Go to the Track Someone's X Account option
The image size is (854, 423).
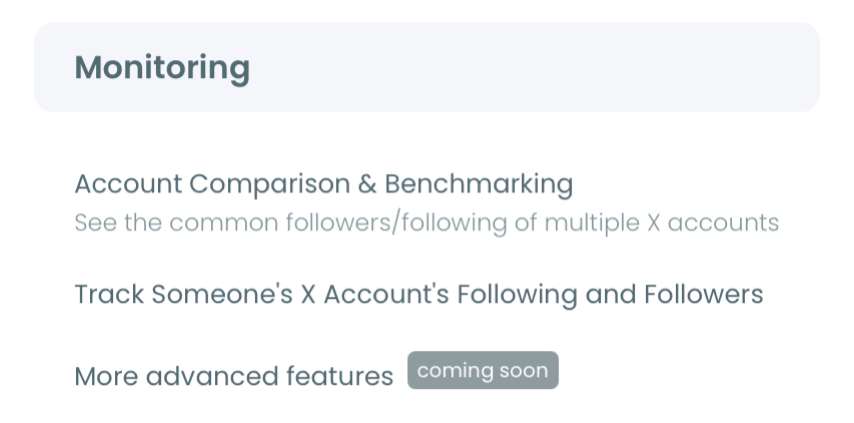click(x=418, y=295)
